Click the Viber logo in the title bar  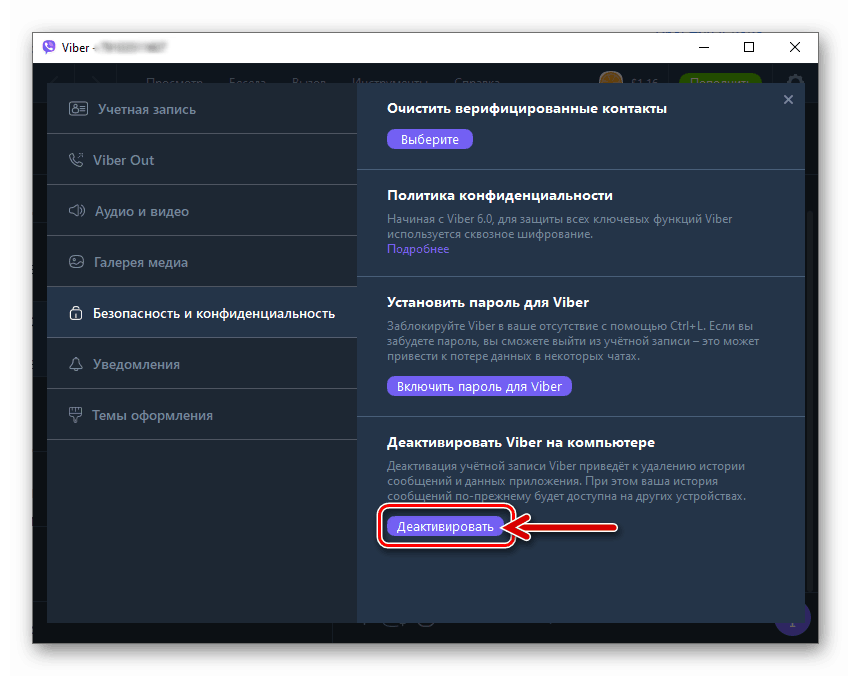pyautogui.click(x=48, y=47)
